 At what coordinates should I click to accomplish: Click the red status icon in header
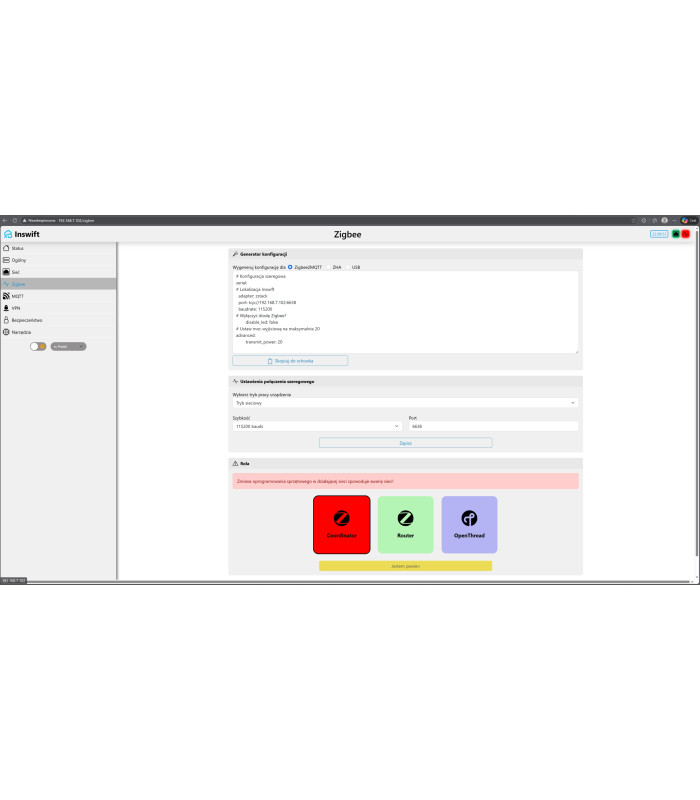click(x=686, y=234)
